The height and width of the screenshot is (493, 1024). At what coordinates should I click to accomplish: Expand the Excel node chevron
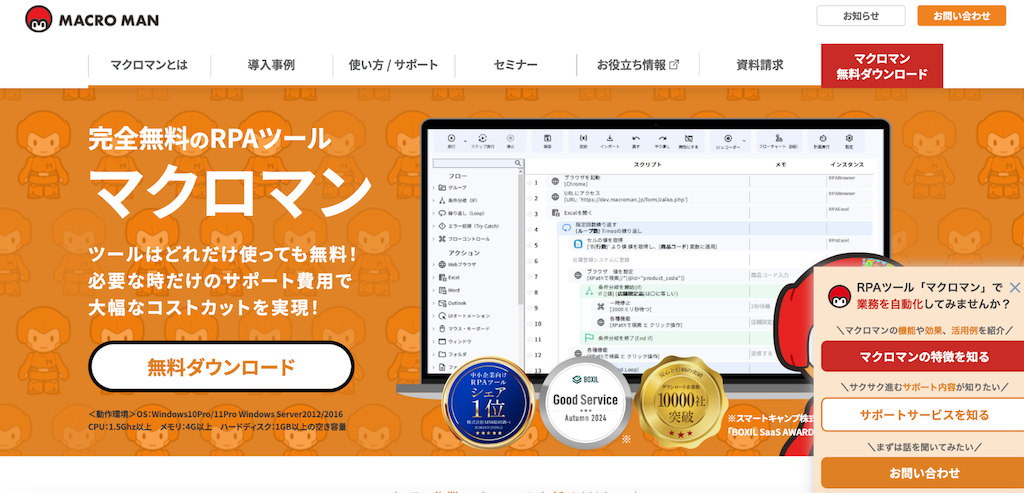click(x=434, y=278)
